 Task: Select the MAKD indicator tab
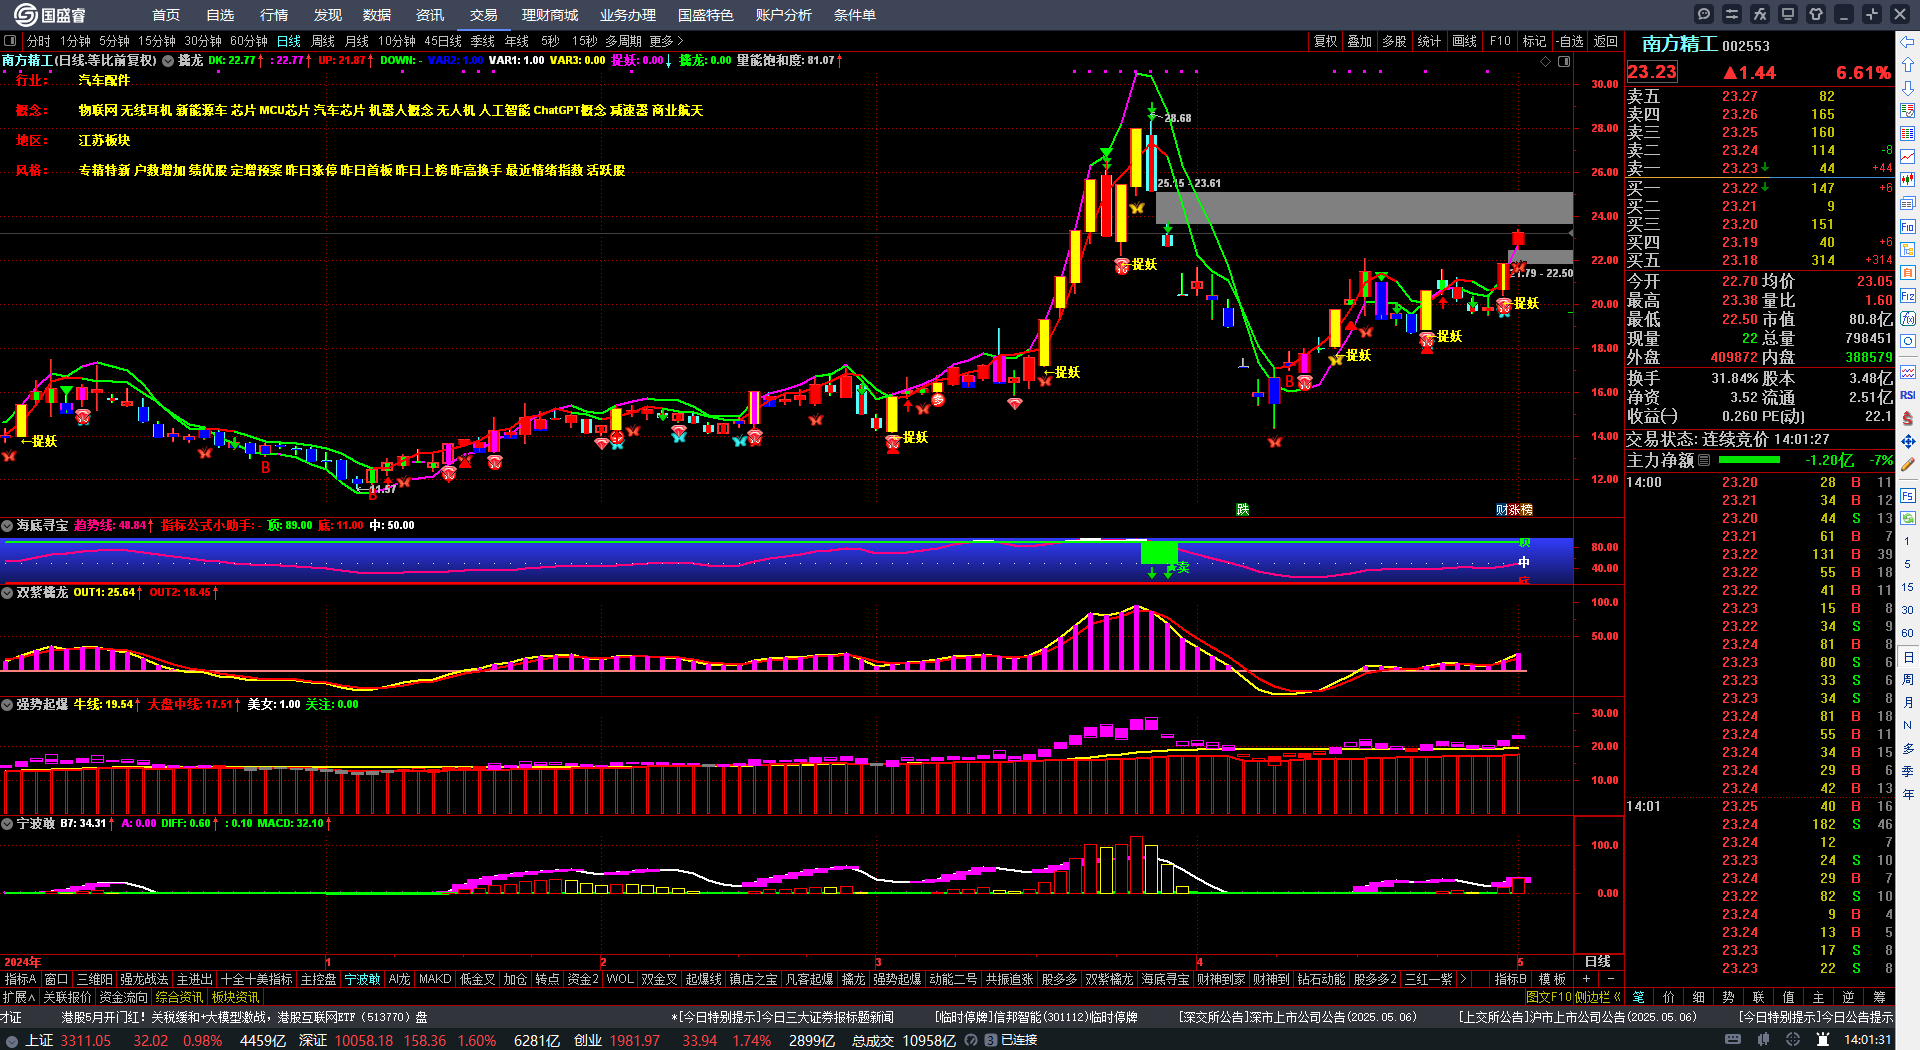pos(435,979)
